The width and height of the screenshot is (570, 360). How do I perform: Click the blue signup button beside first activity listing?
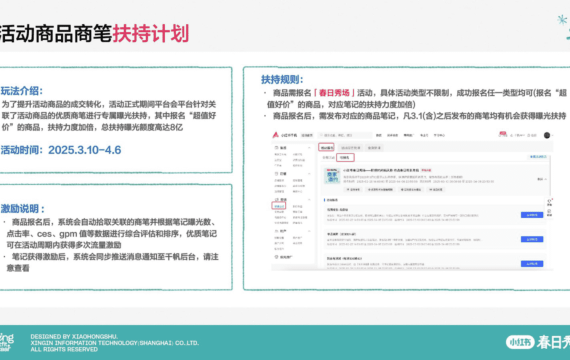(x=532, y=215)
